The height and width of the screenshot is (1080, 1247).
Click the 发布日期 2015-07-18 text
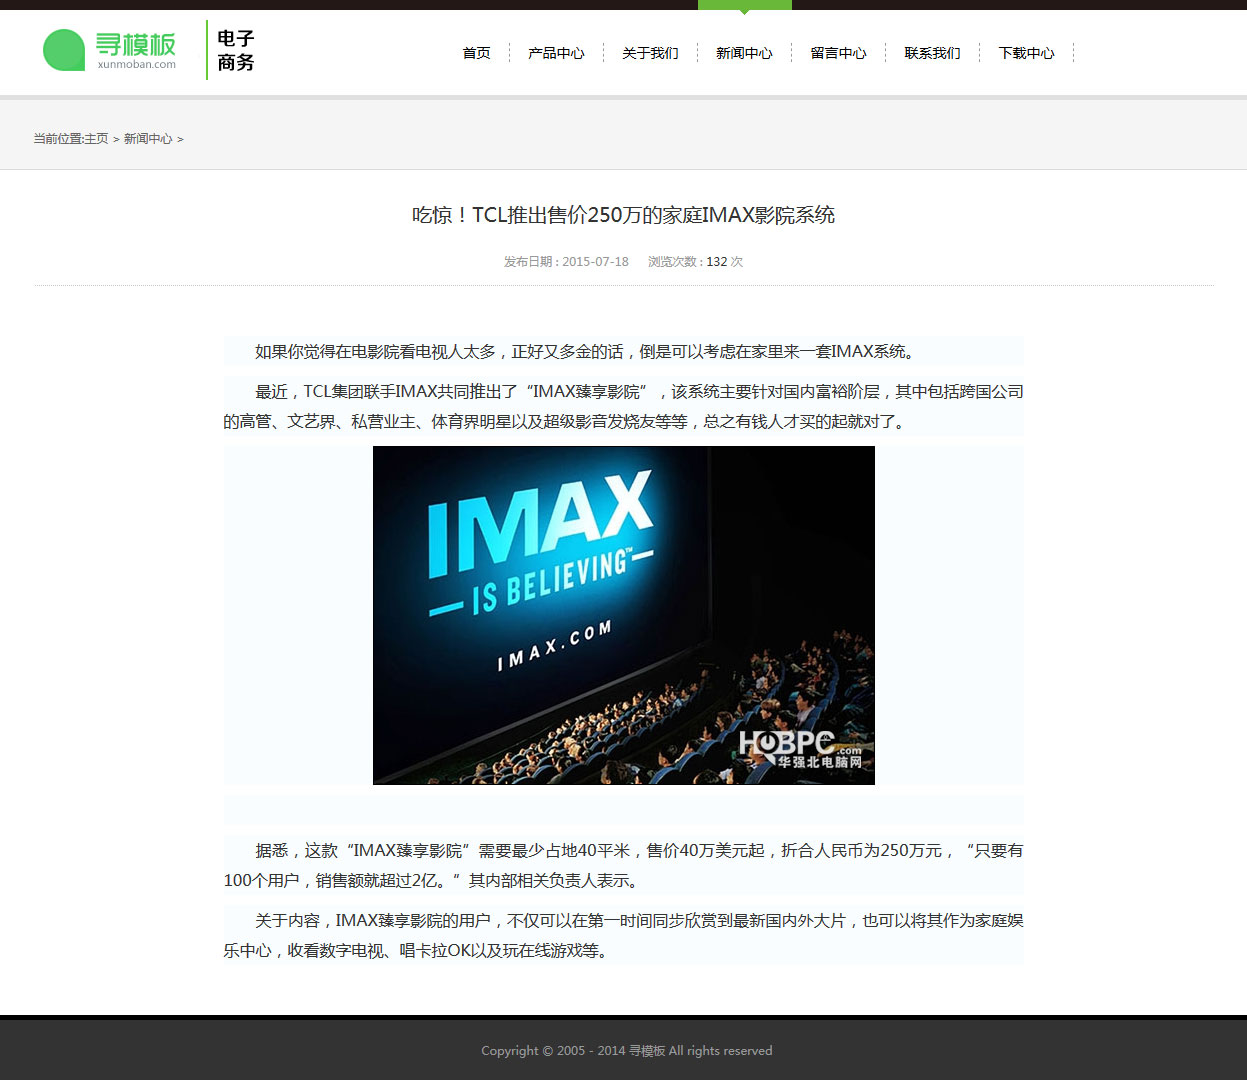566,262
